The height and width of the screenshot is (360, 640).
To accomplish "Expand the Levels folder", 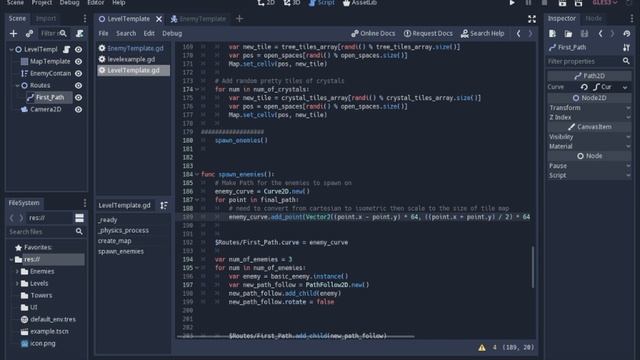I will click(x=17, y=283).
